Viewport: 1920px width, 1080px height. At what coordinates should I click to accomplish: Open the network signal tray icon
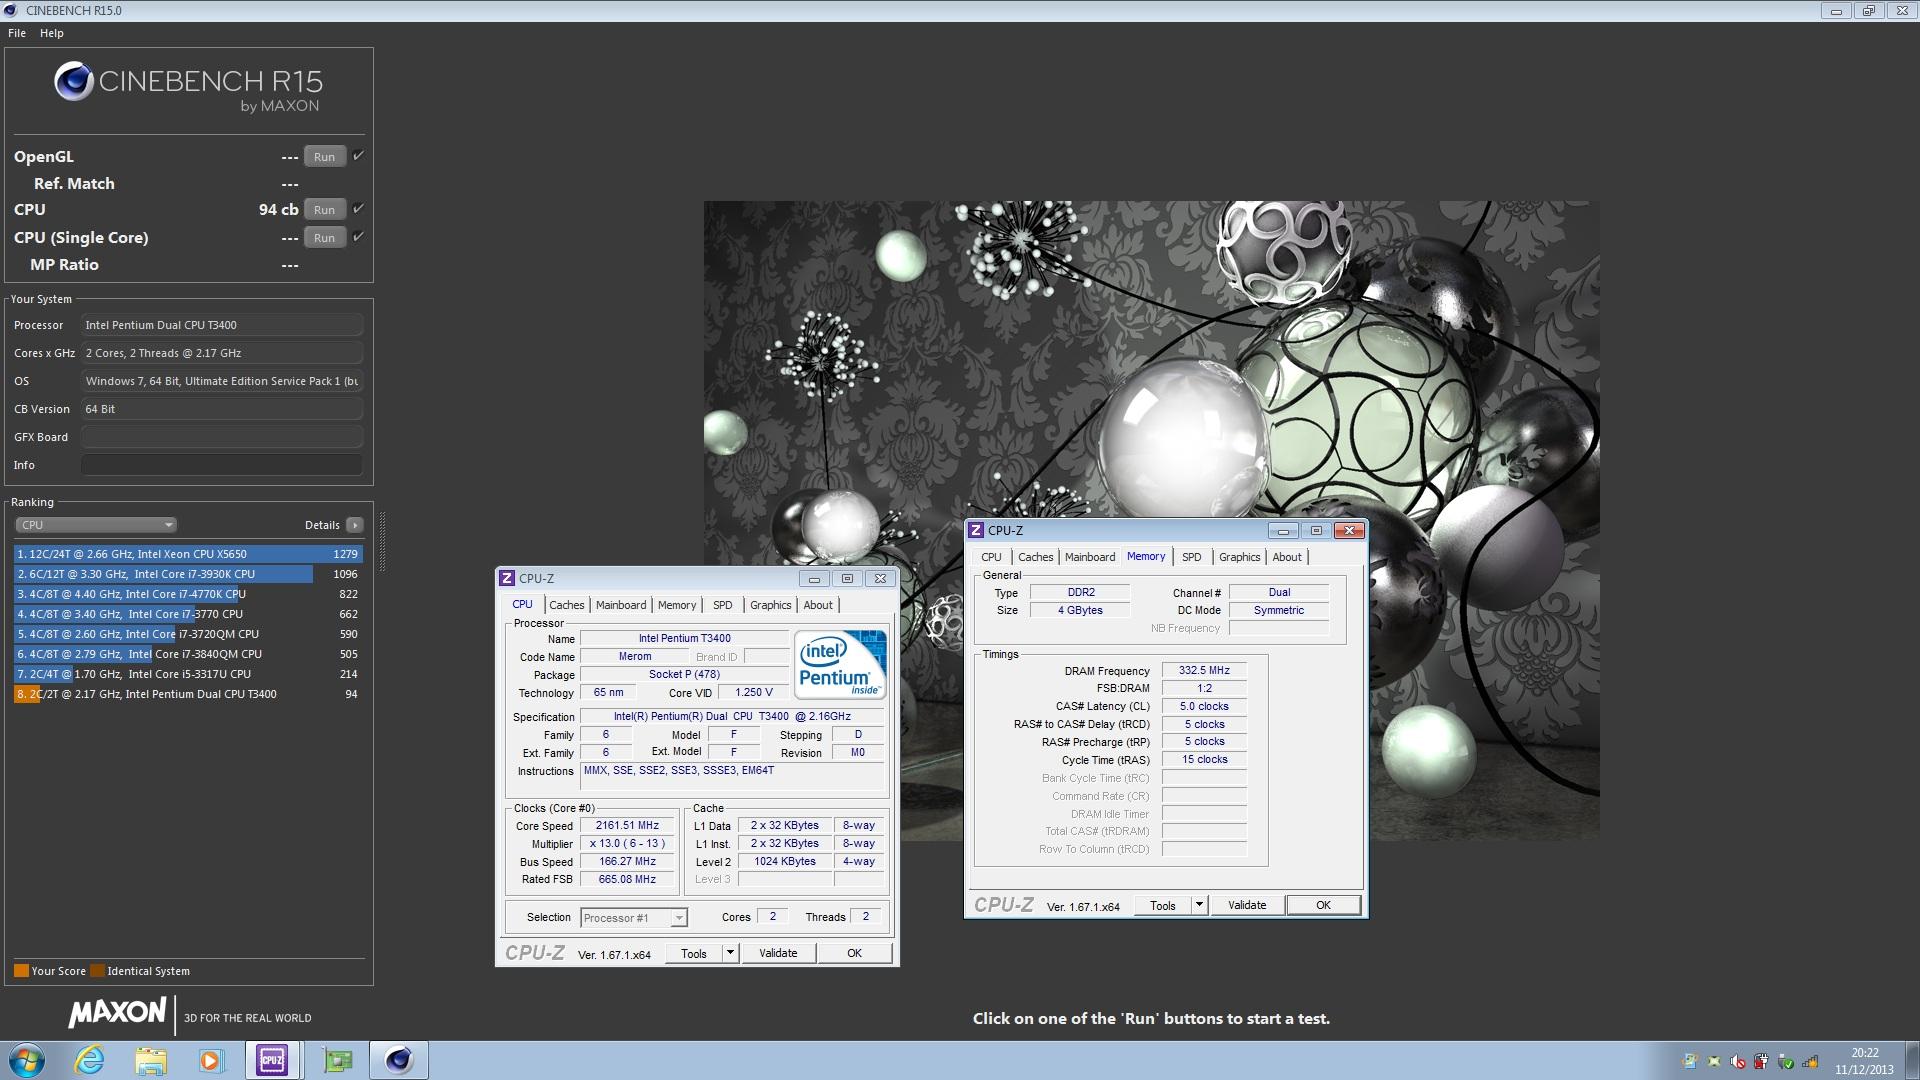pos(1810,1062)
